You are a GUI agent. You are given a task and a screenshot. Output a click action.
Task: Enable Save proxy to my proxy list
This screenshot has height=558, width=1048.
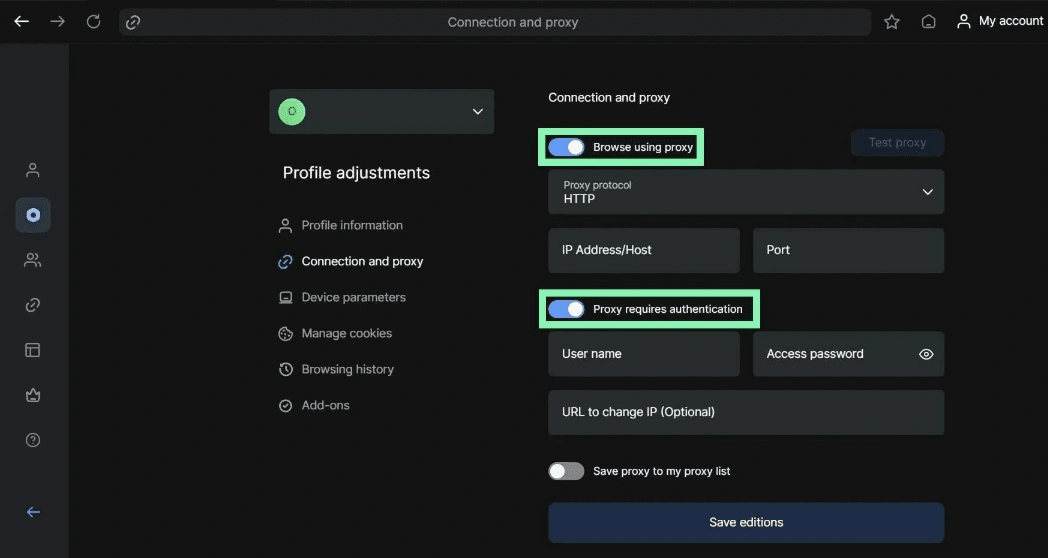[x=566, y=471]
